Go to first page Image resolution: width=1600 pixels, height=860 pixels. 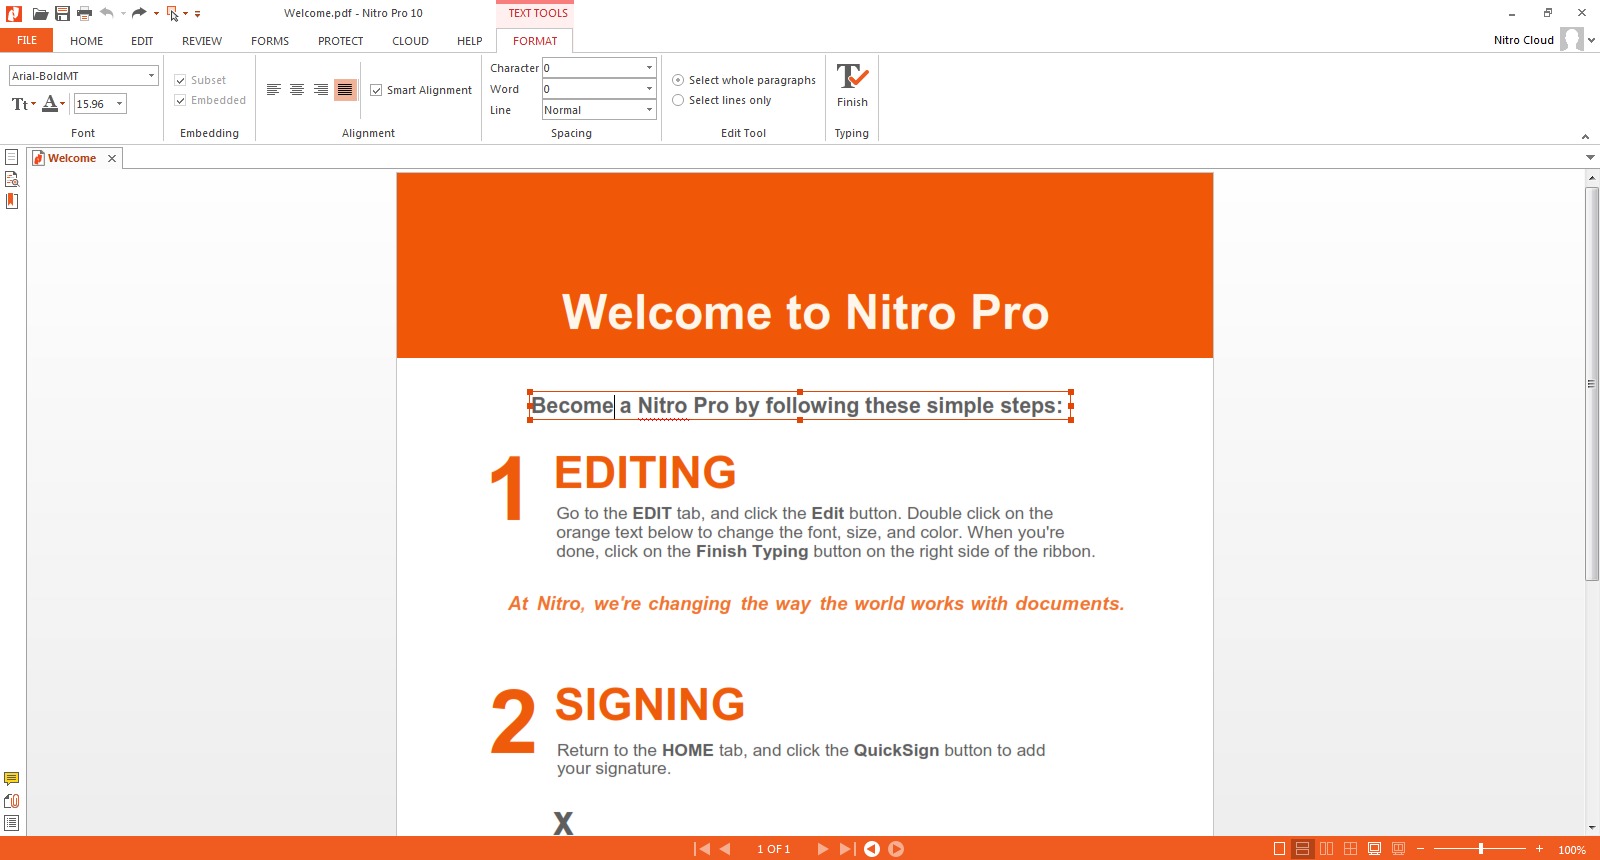702,849
